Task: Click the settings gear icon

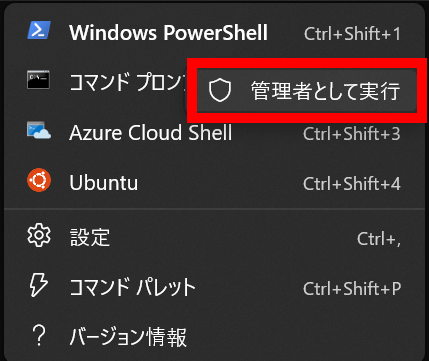Action: point(39,235)
